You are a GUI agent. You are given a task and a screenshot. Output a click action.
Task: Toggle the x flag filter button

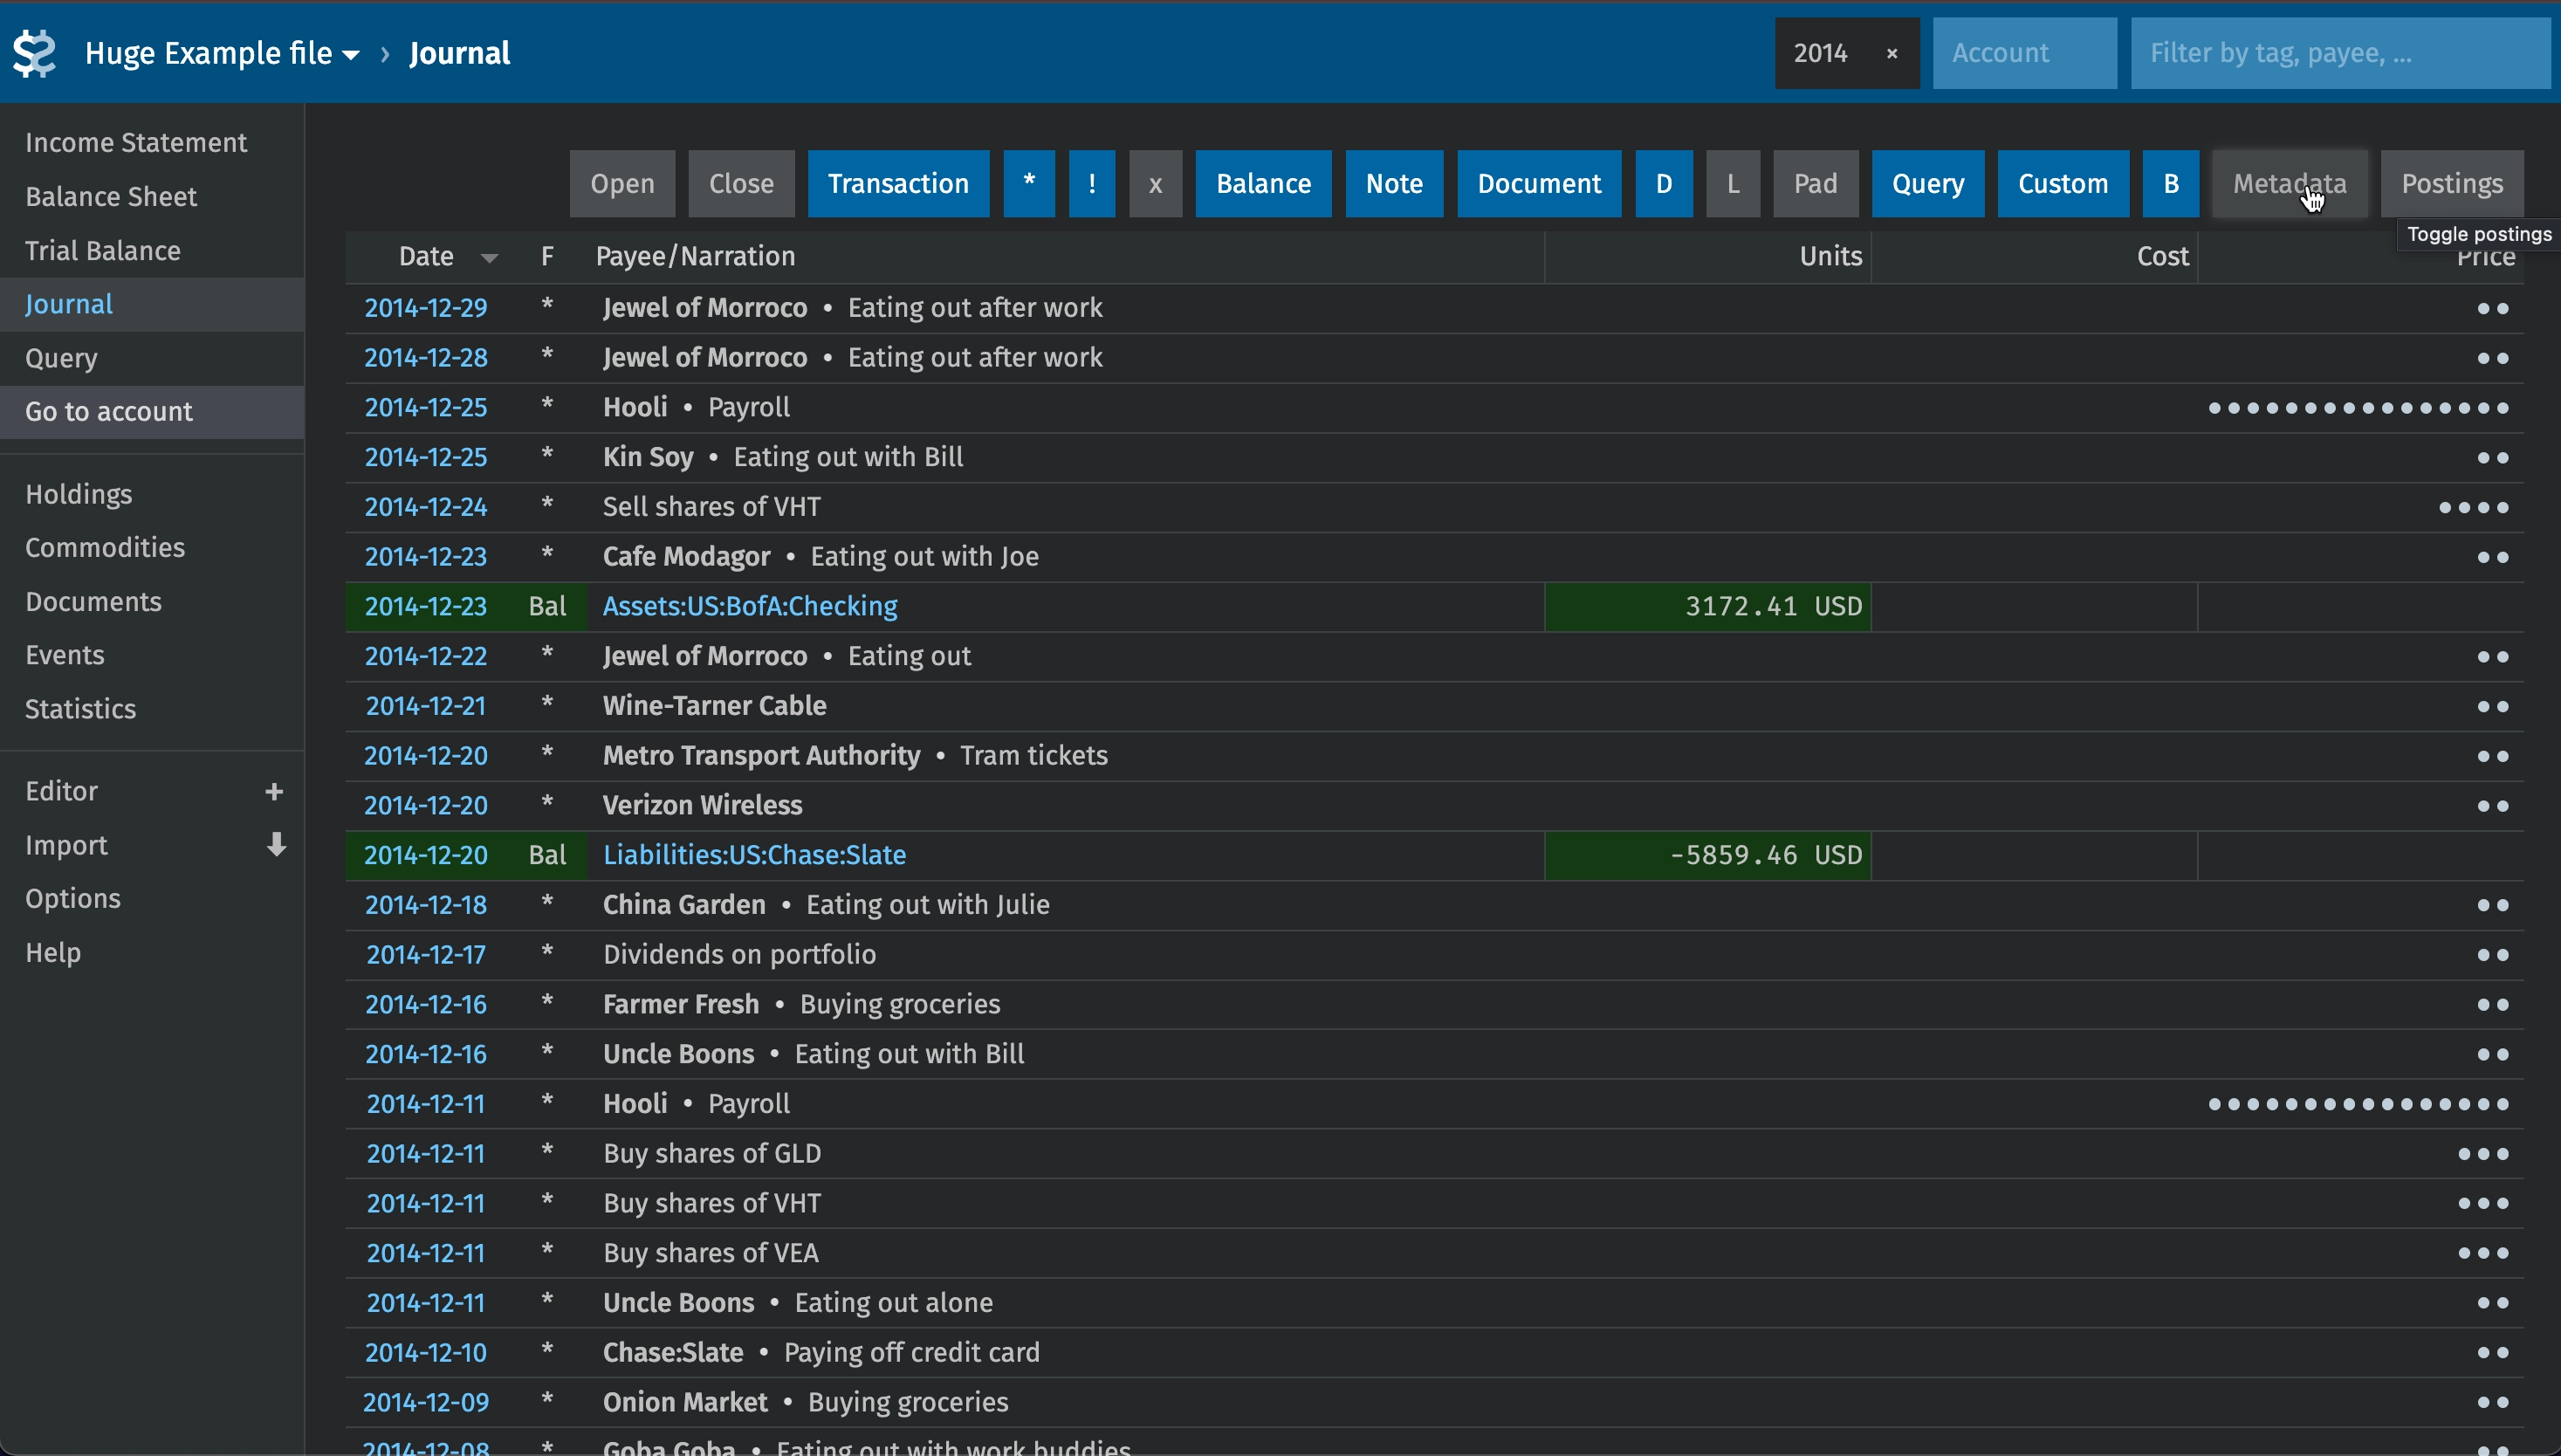[1155, 184]
